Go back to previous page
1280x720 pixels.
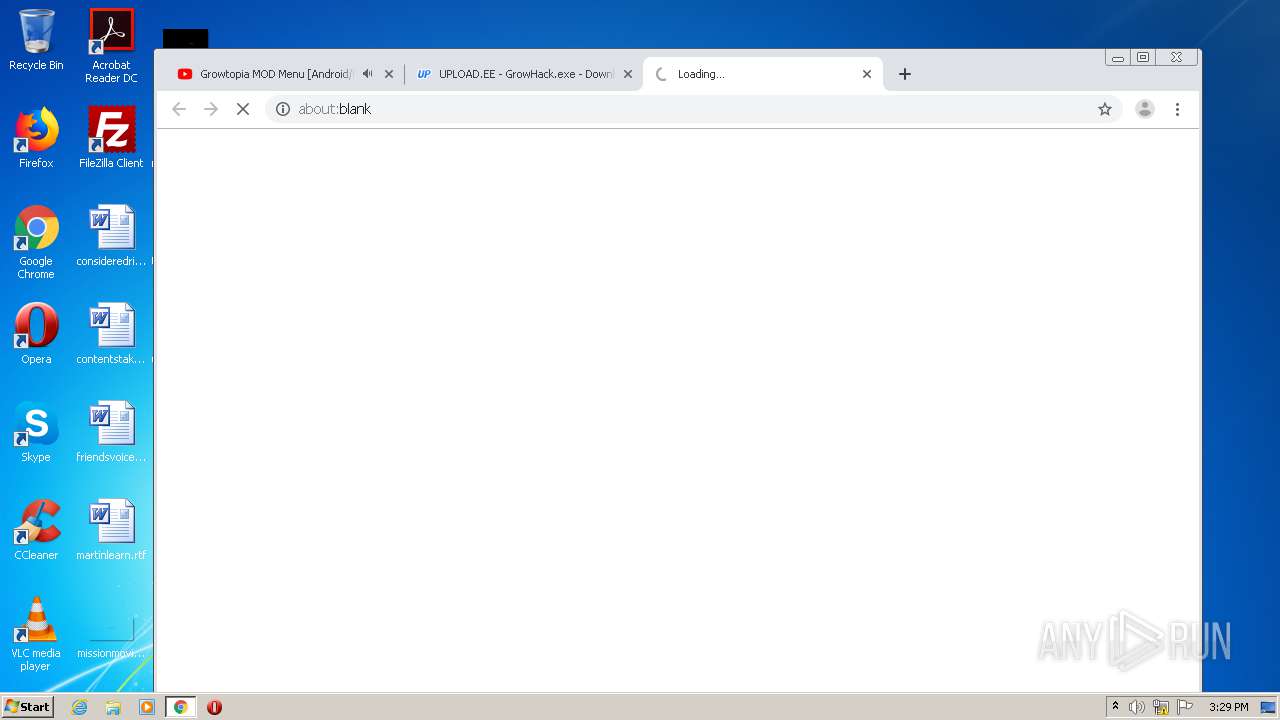click(179, 109)
